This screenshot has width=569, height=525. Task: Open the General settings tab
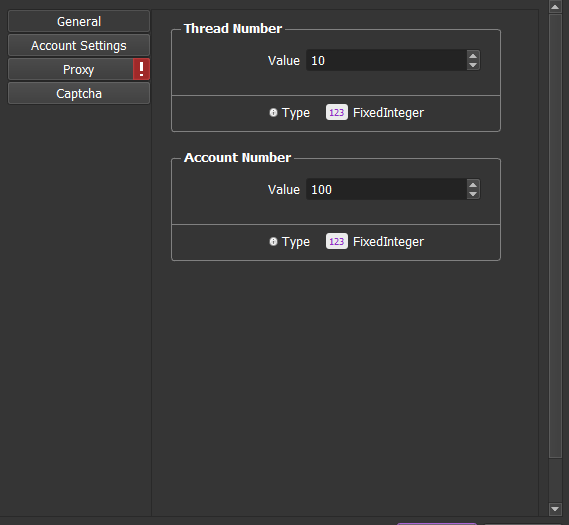pyautogui.click(x=79, y=21)
